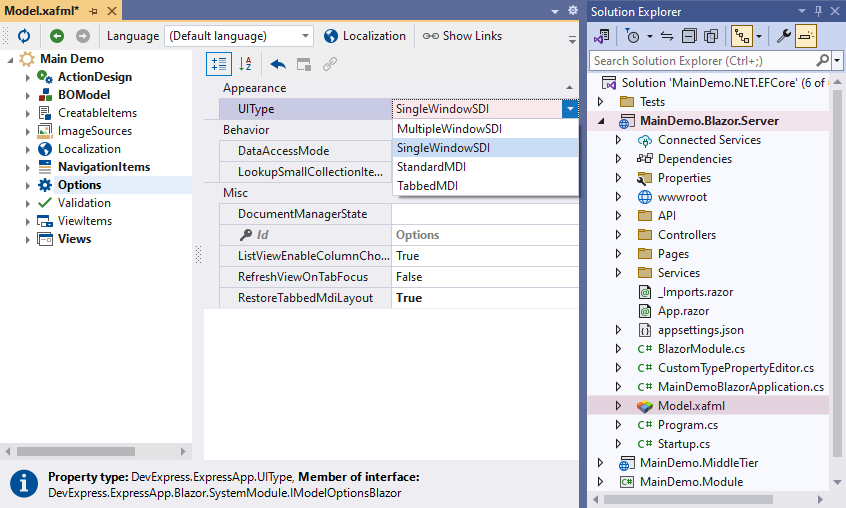Click the Pending Changes Filter clock icon
846x508 pixels.
(x=632, y=36)
